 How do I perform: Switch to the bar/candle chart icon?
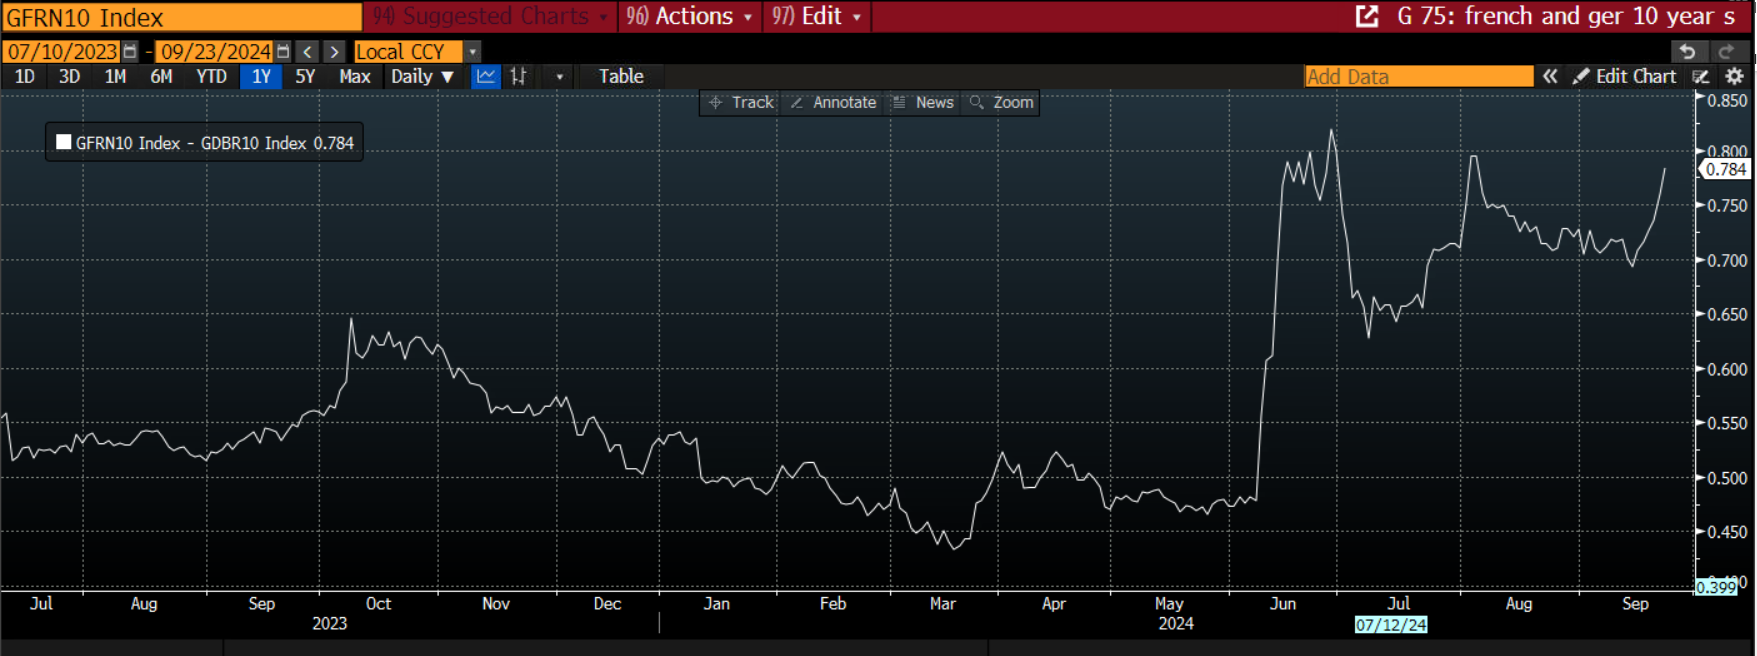(x=518, y=76)
